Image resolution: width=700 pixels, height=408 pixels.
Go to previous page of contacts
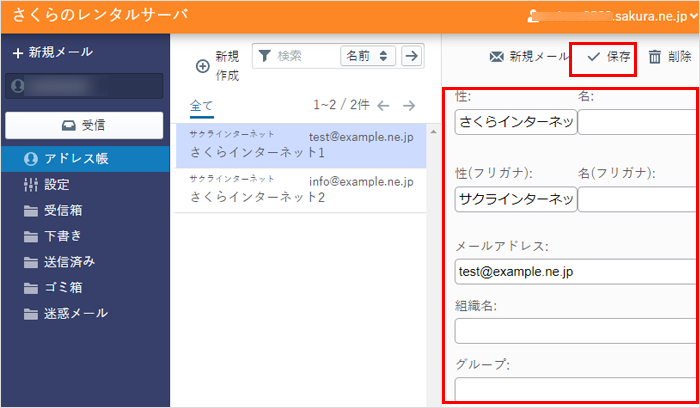(383, 105)
